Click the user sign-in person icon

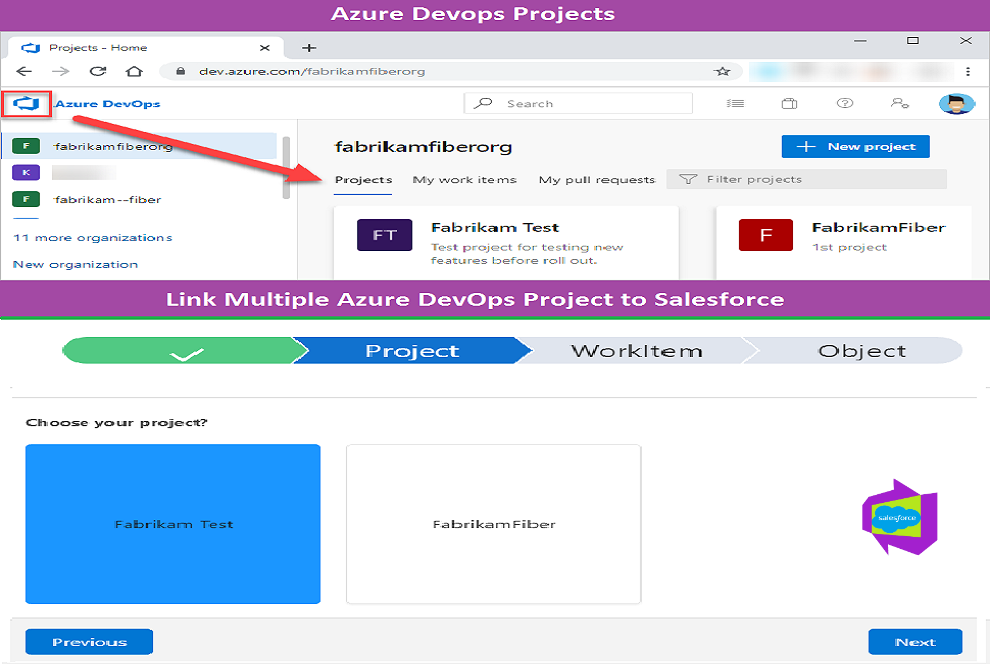[901, 103]
